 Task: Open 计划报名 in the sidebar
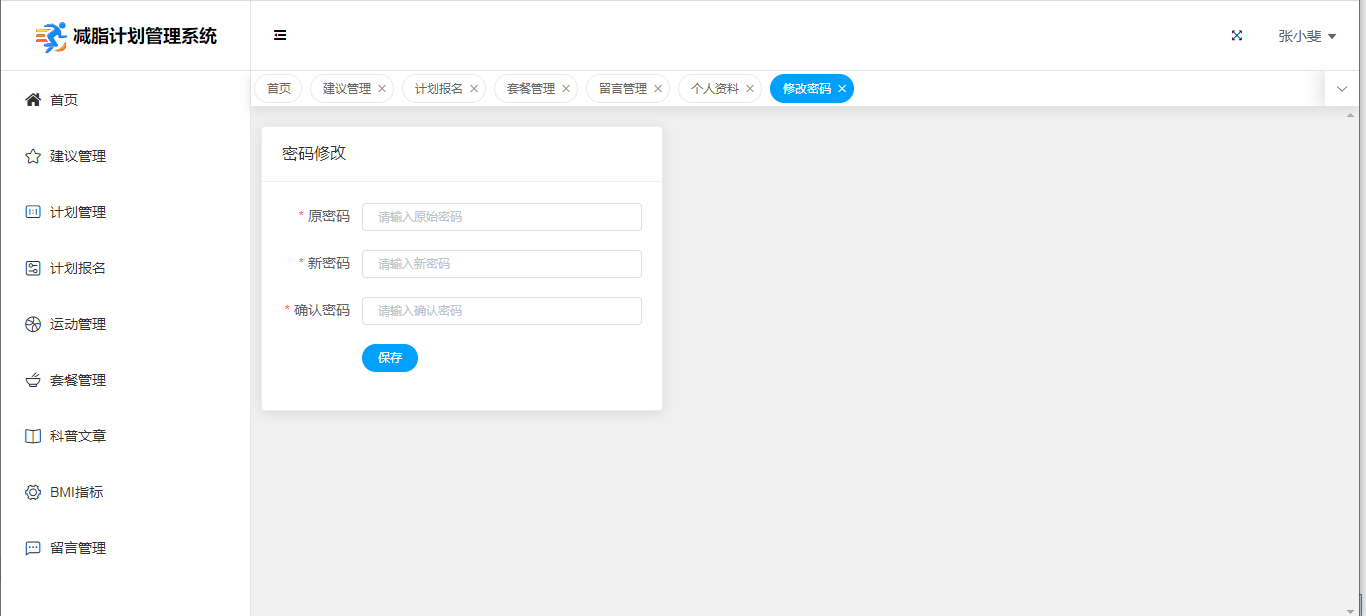click(x=125, y=268)
